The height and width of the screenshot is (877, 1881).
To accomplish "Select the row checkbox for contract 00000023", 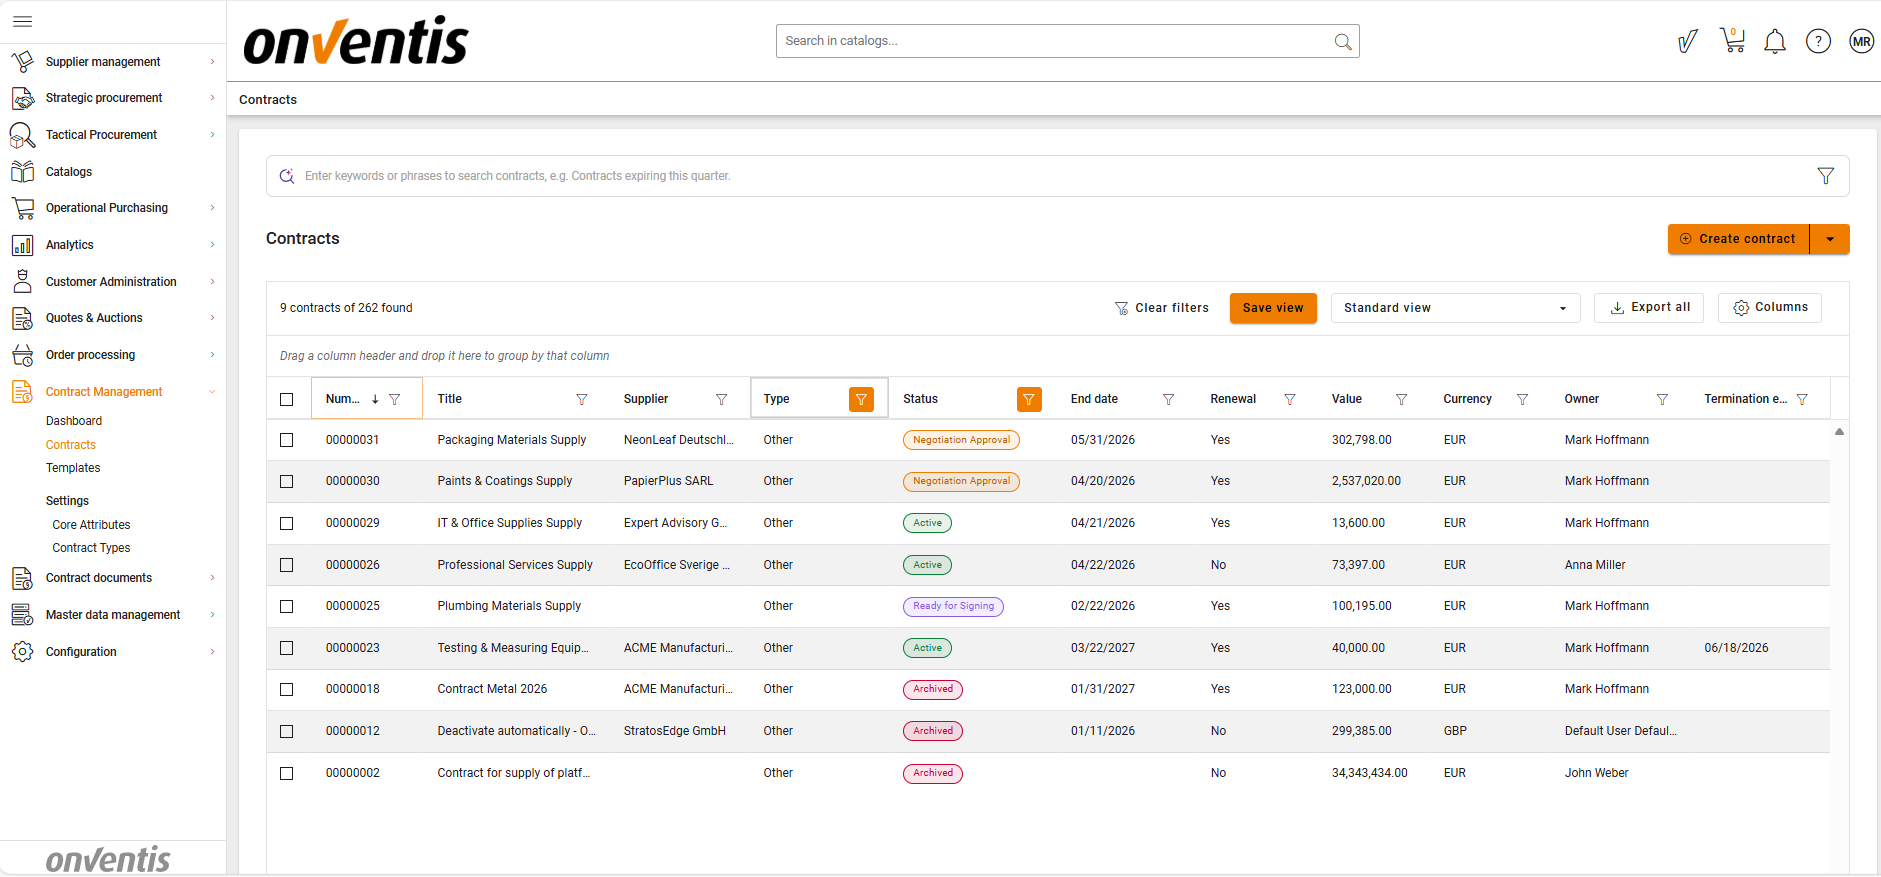I will pos(287,648).
